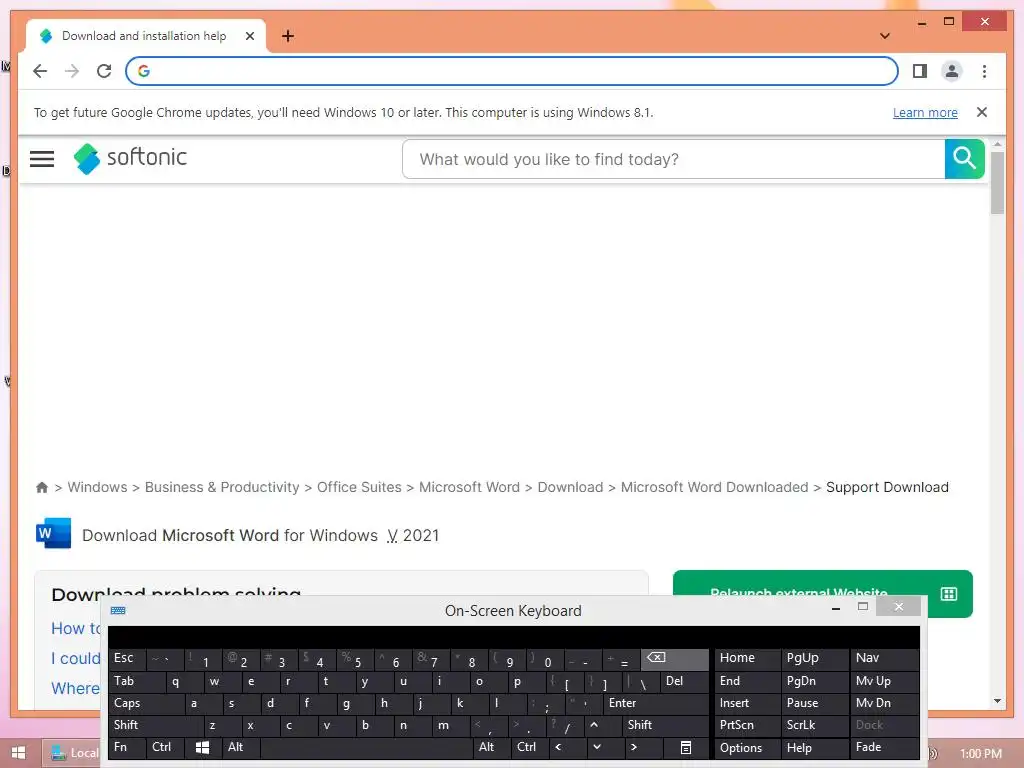Toggle the left Ctrl key
Viewport: 1024px width, 768px height.
[165, 747]
